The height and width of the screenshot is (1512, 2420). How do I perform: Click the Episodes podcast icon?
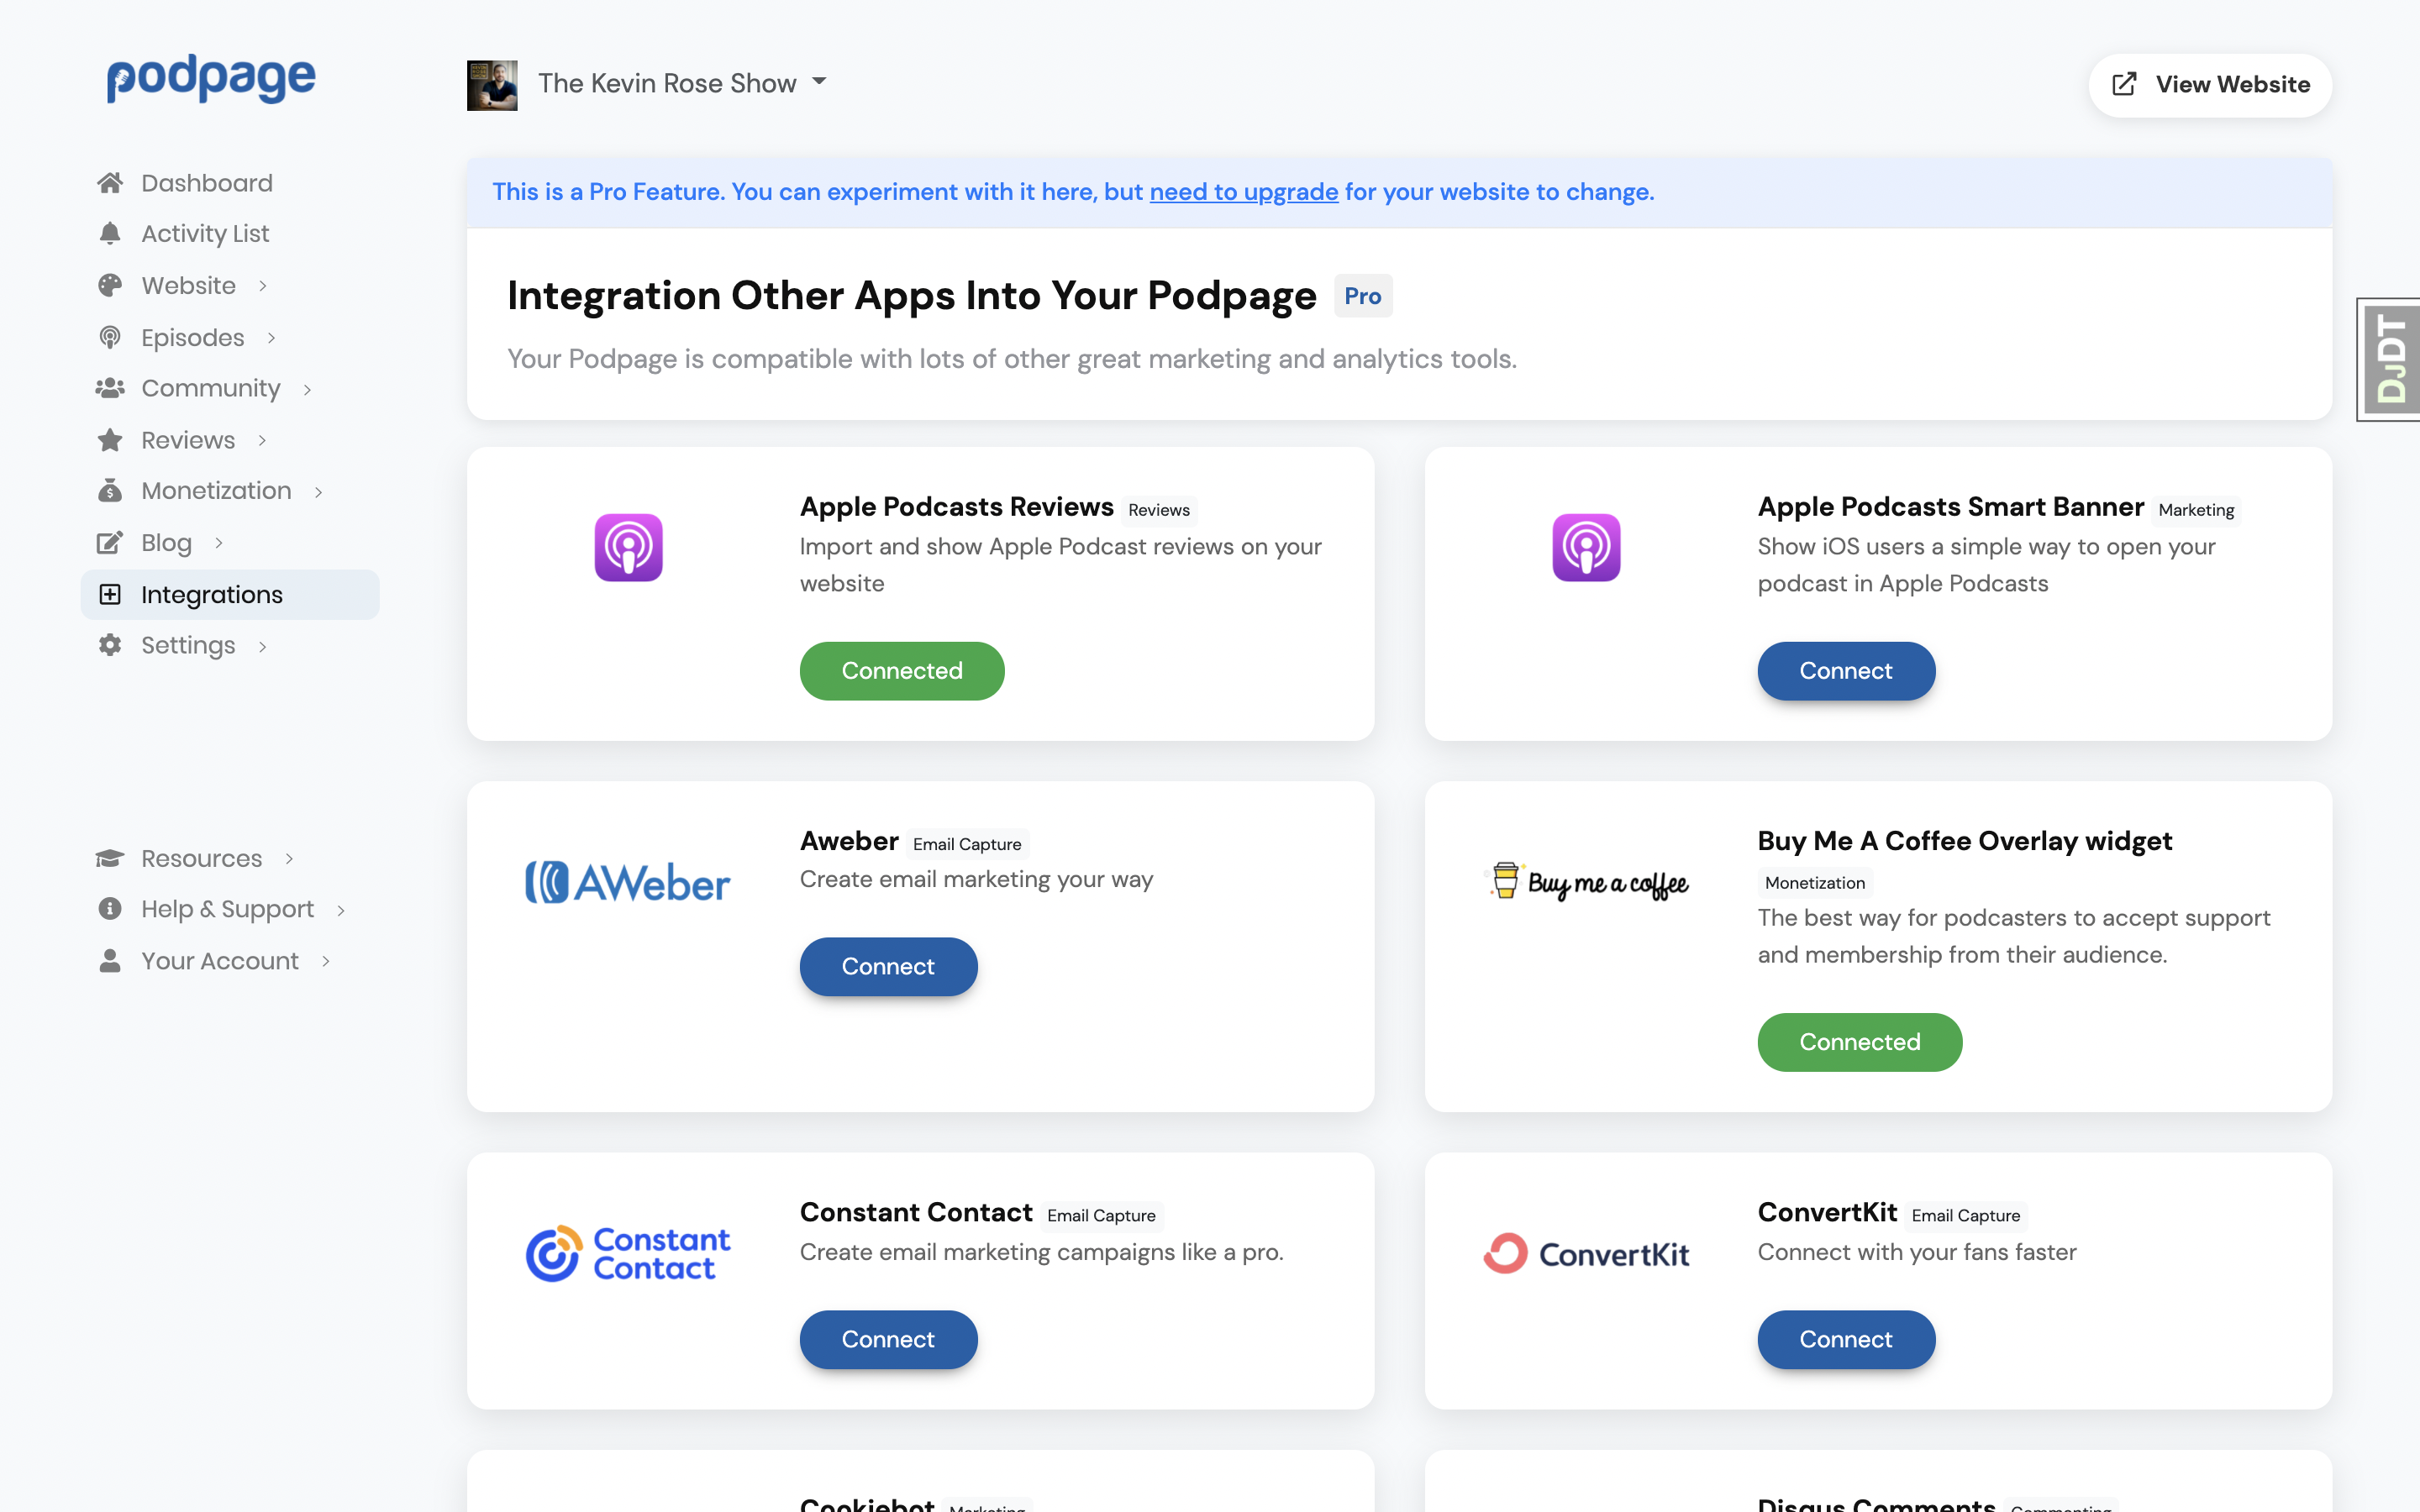(x=110, y=338)
